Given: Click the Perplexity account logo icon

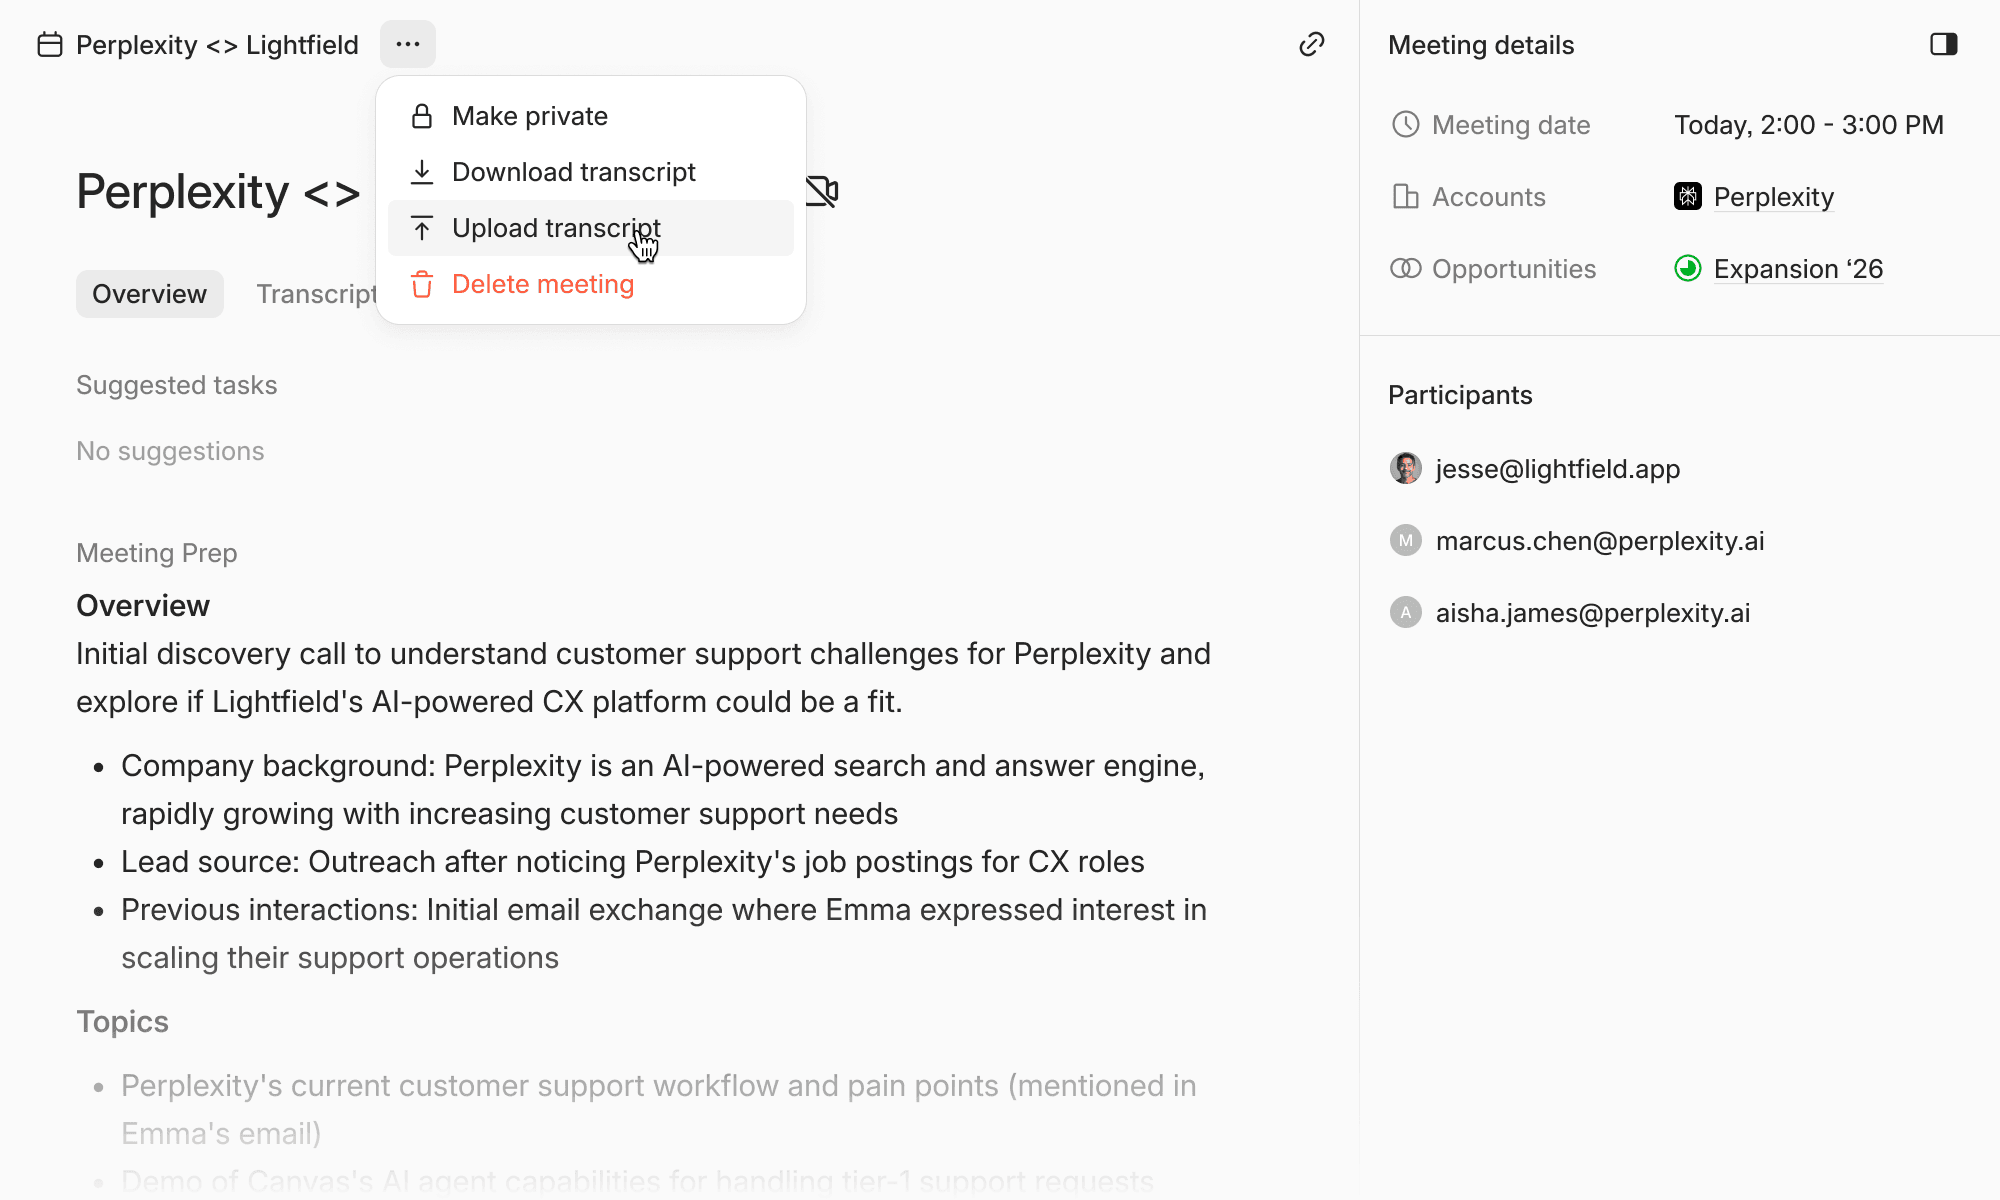Looking at the screenshot, I should (1688, 196).
